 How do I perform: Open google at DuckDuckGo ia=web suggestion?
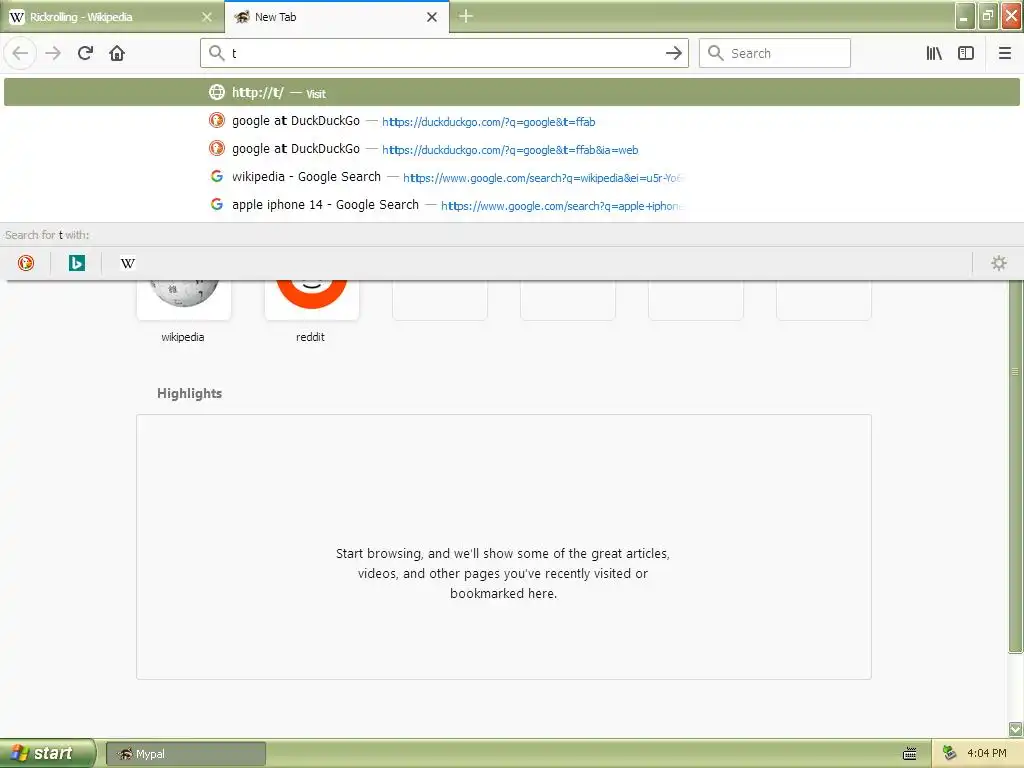[512, 149]
